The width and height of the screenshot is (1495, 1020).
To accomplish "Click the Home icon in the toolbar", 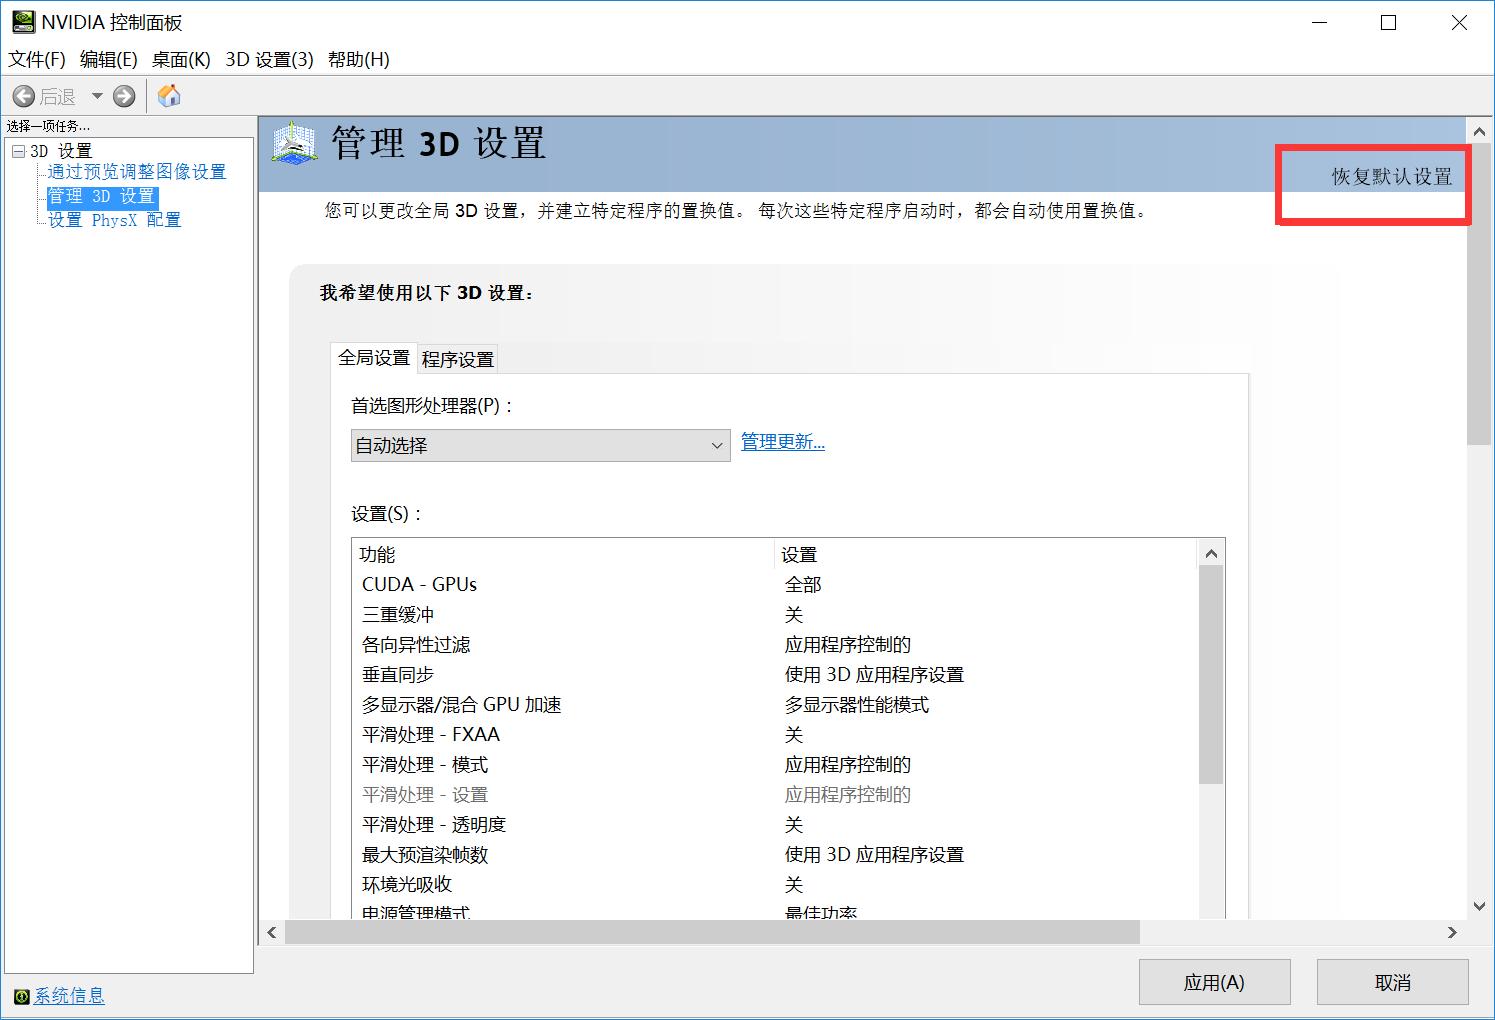I will 168,95.
